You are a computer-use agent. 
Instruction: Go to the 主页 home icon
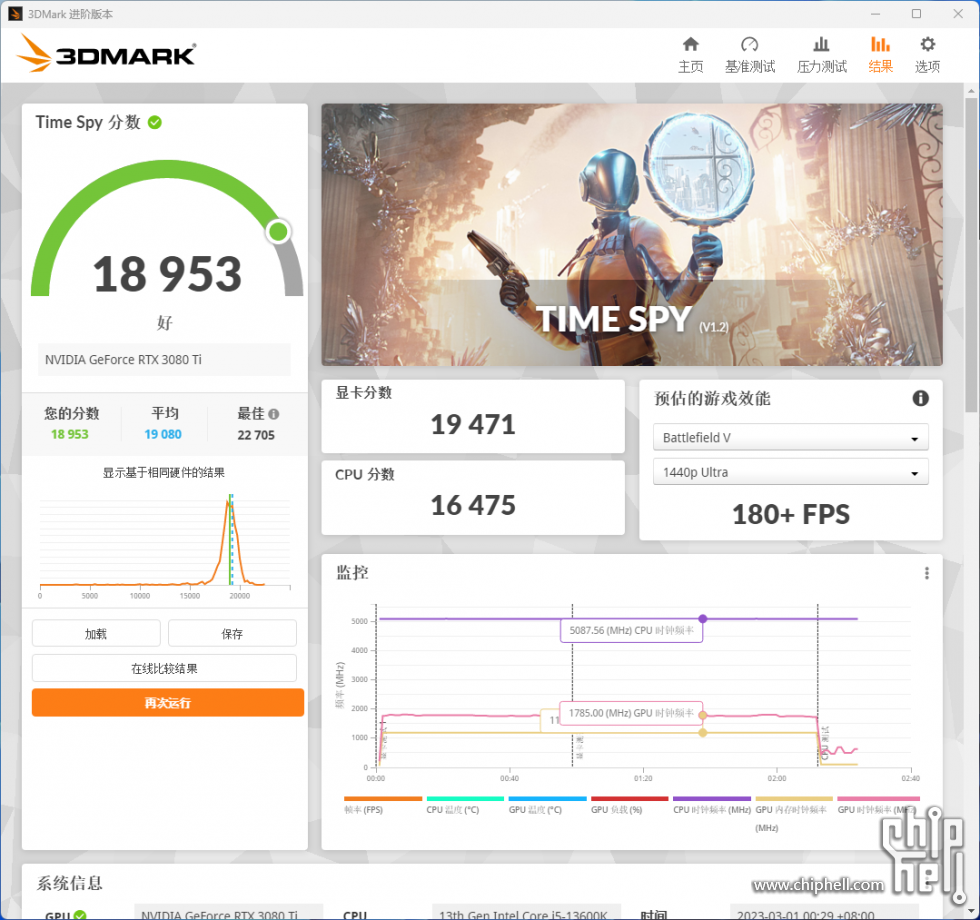coord(691,44)
